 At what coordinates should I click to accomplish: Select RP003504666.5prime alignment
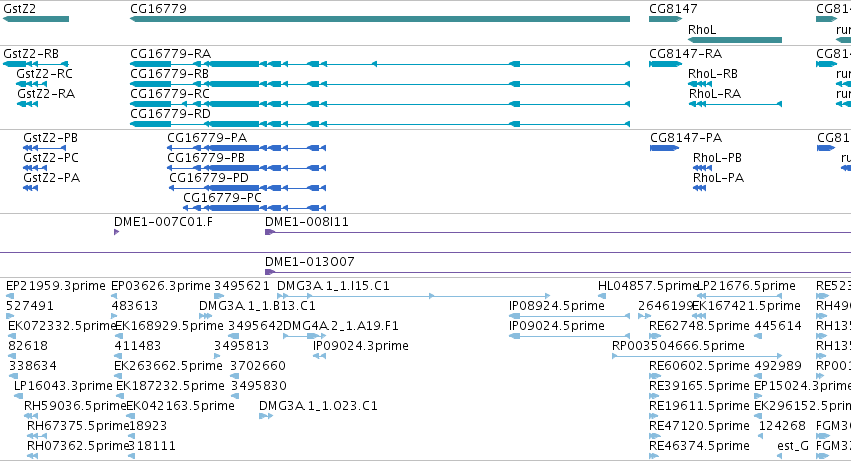pos(697,356)
